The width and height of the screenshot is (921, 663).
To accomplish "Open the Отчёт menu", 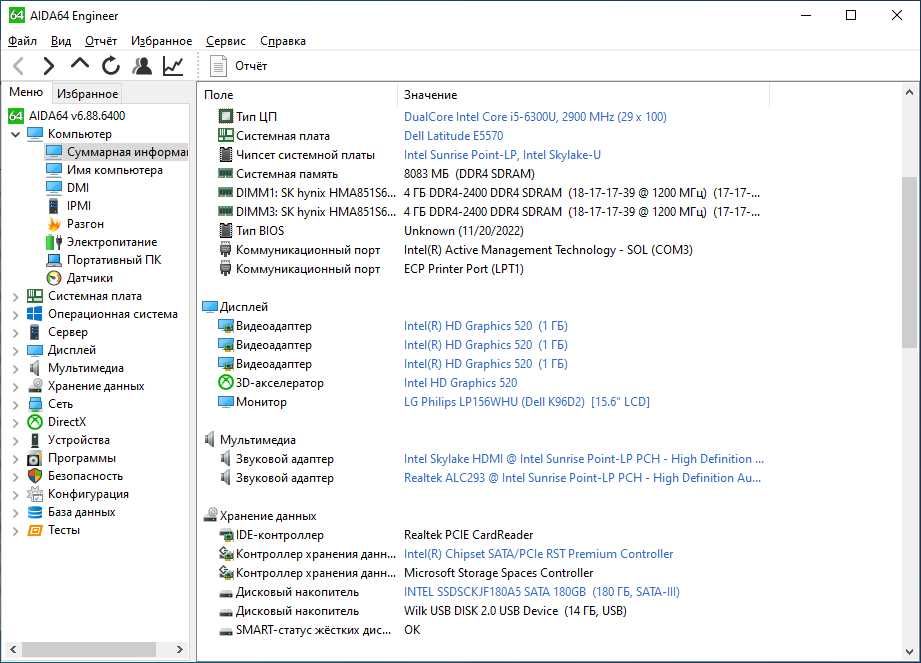I will [100, 41].
